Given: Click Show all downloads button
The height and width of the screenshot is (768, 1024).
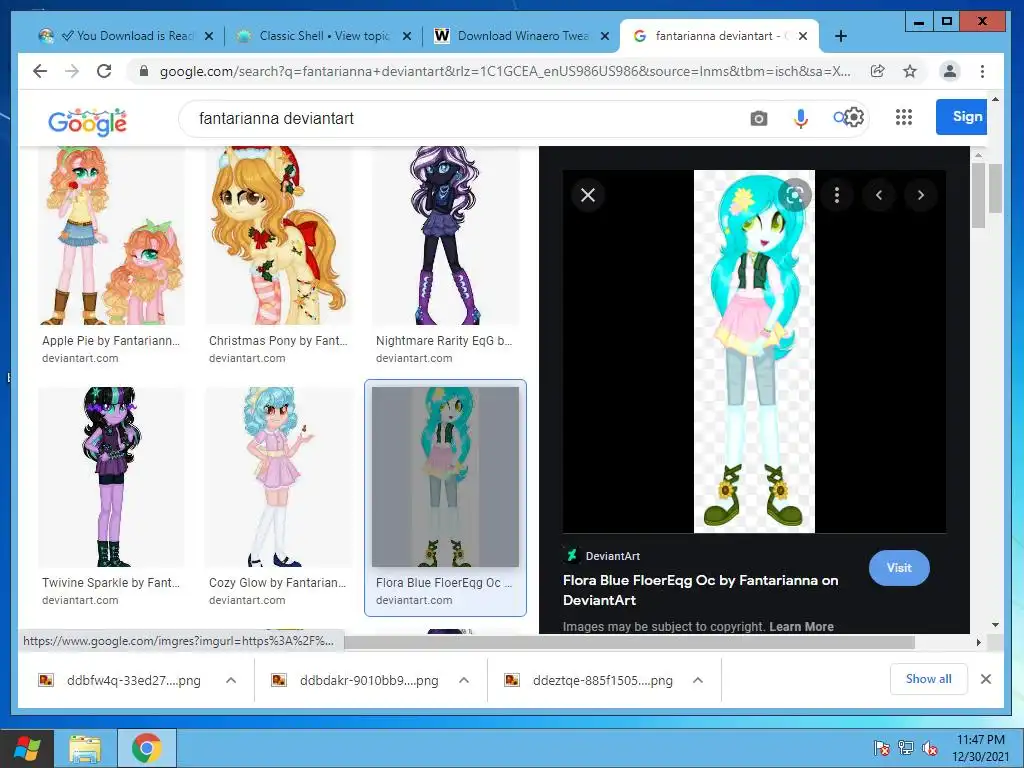Looking at the screenshot, I should 928,679.
